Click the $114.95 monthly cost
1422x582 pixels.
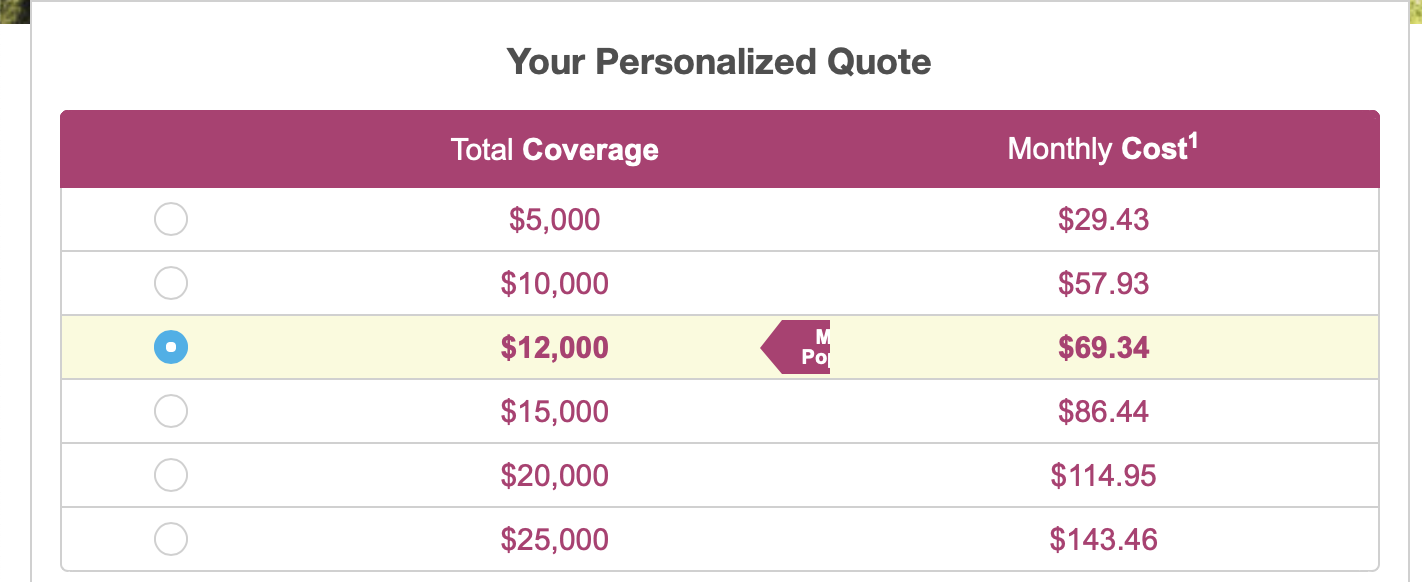pos(1104,475)
